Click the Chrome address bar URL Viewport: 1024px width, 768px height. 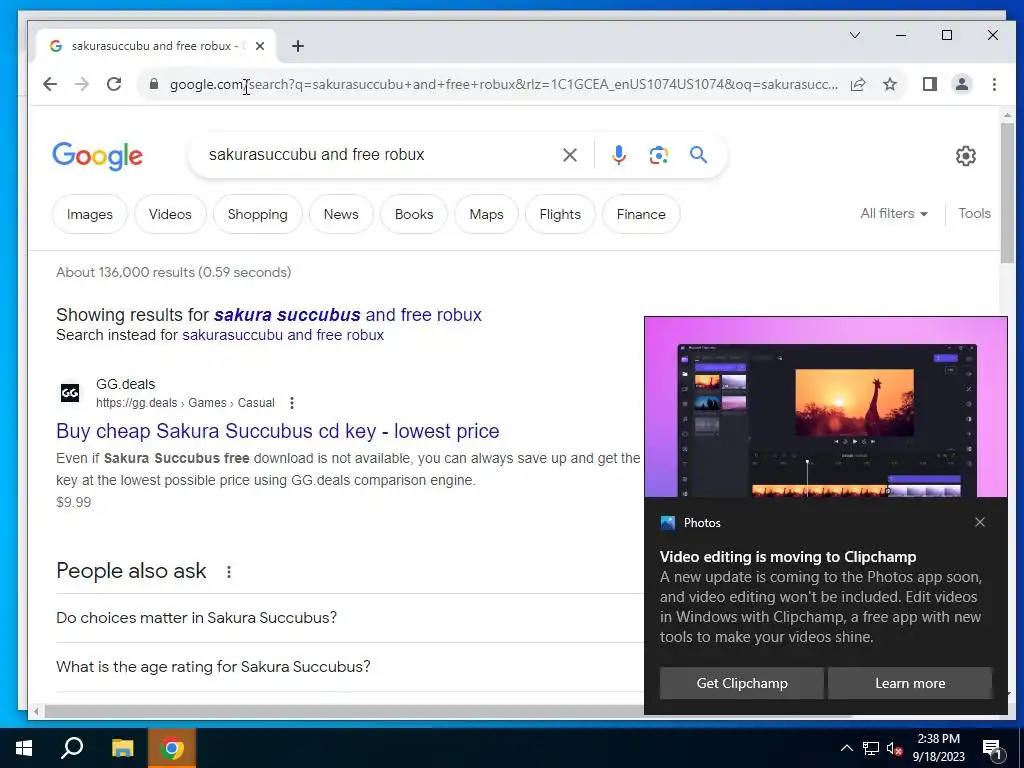[503, 84]
